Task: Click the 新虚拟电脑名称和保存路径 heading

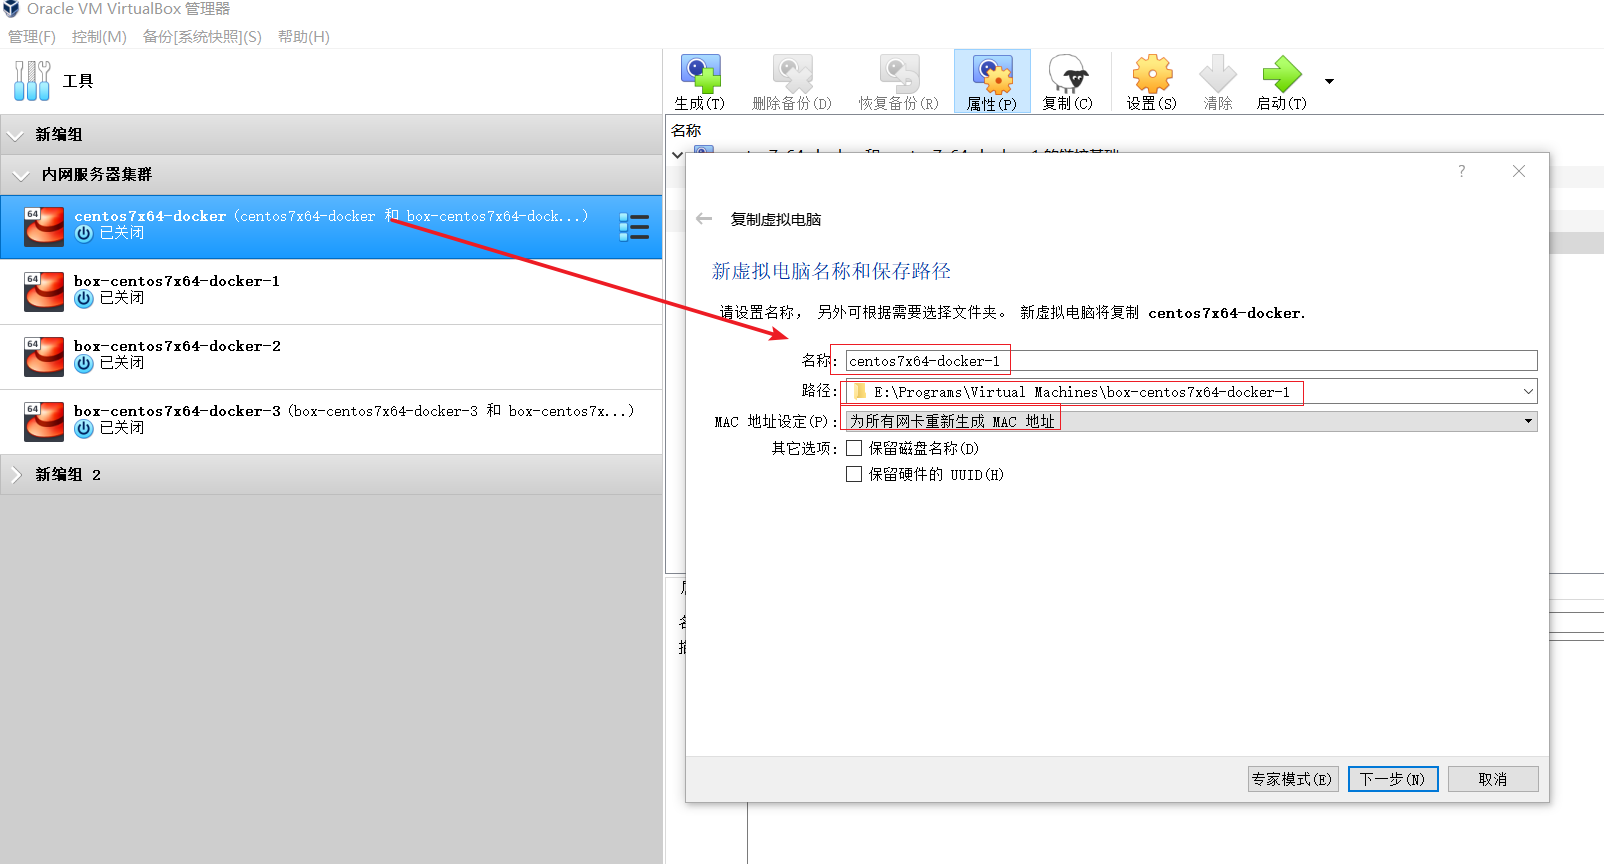Action: pyautogui.click(x=831, y=271)
